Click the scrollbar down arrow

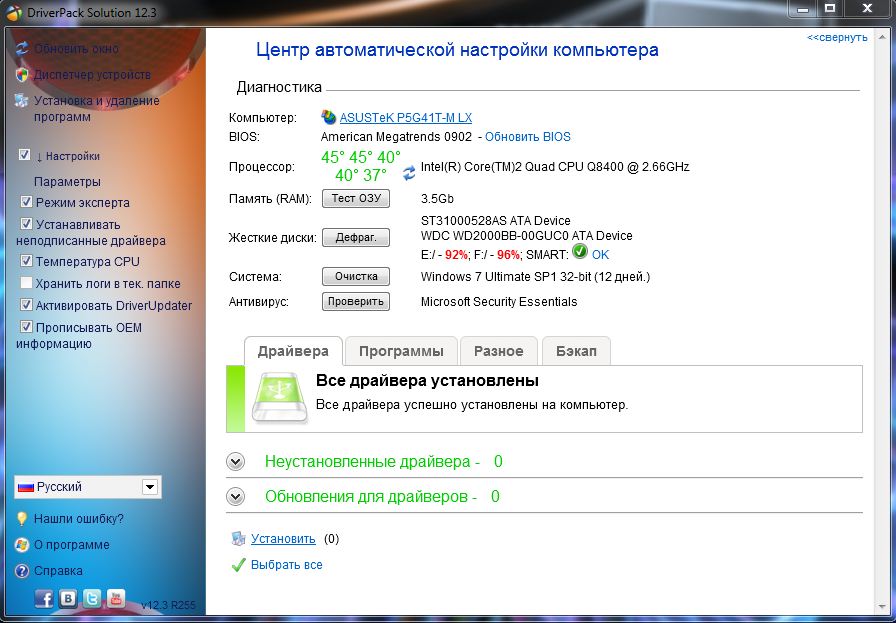tap(881, 606)
